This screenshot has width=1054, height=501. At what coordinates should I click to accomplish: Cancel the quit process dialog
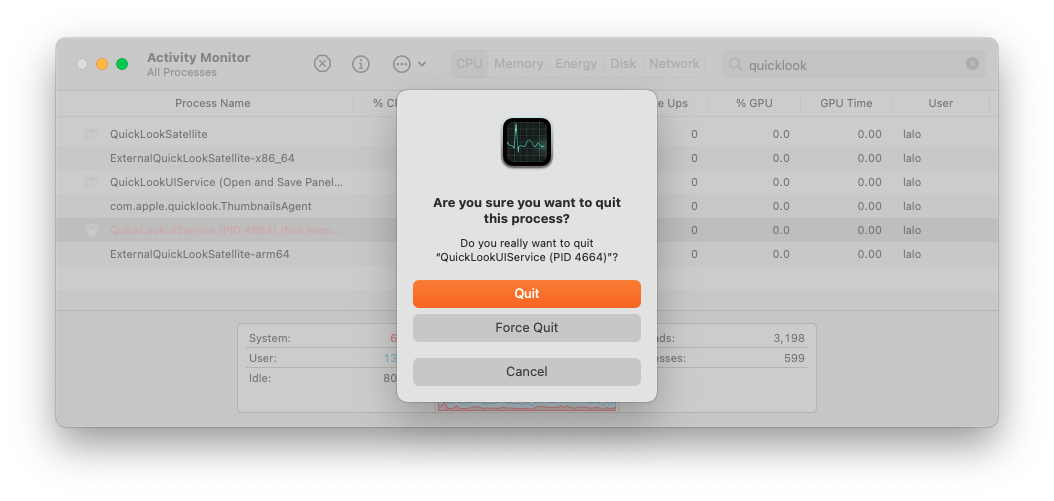(x=526, y=372)
